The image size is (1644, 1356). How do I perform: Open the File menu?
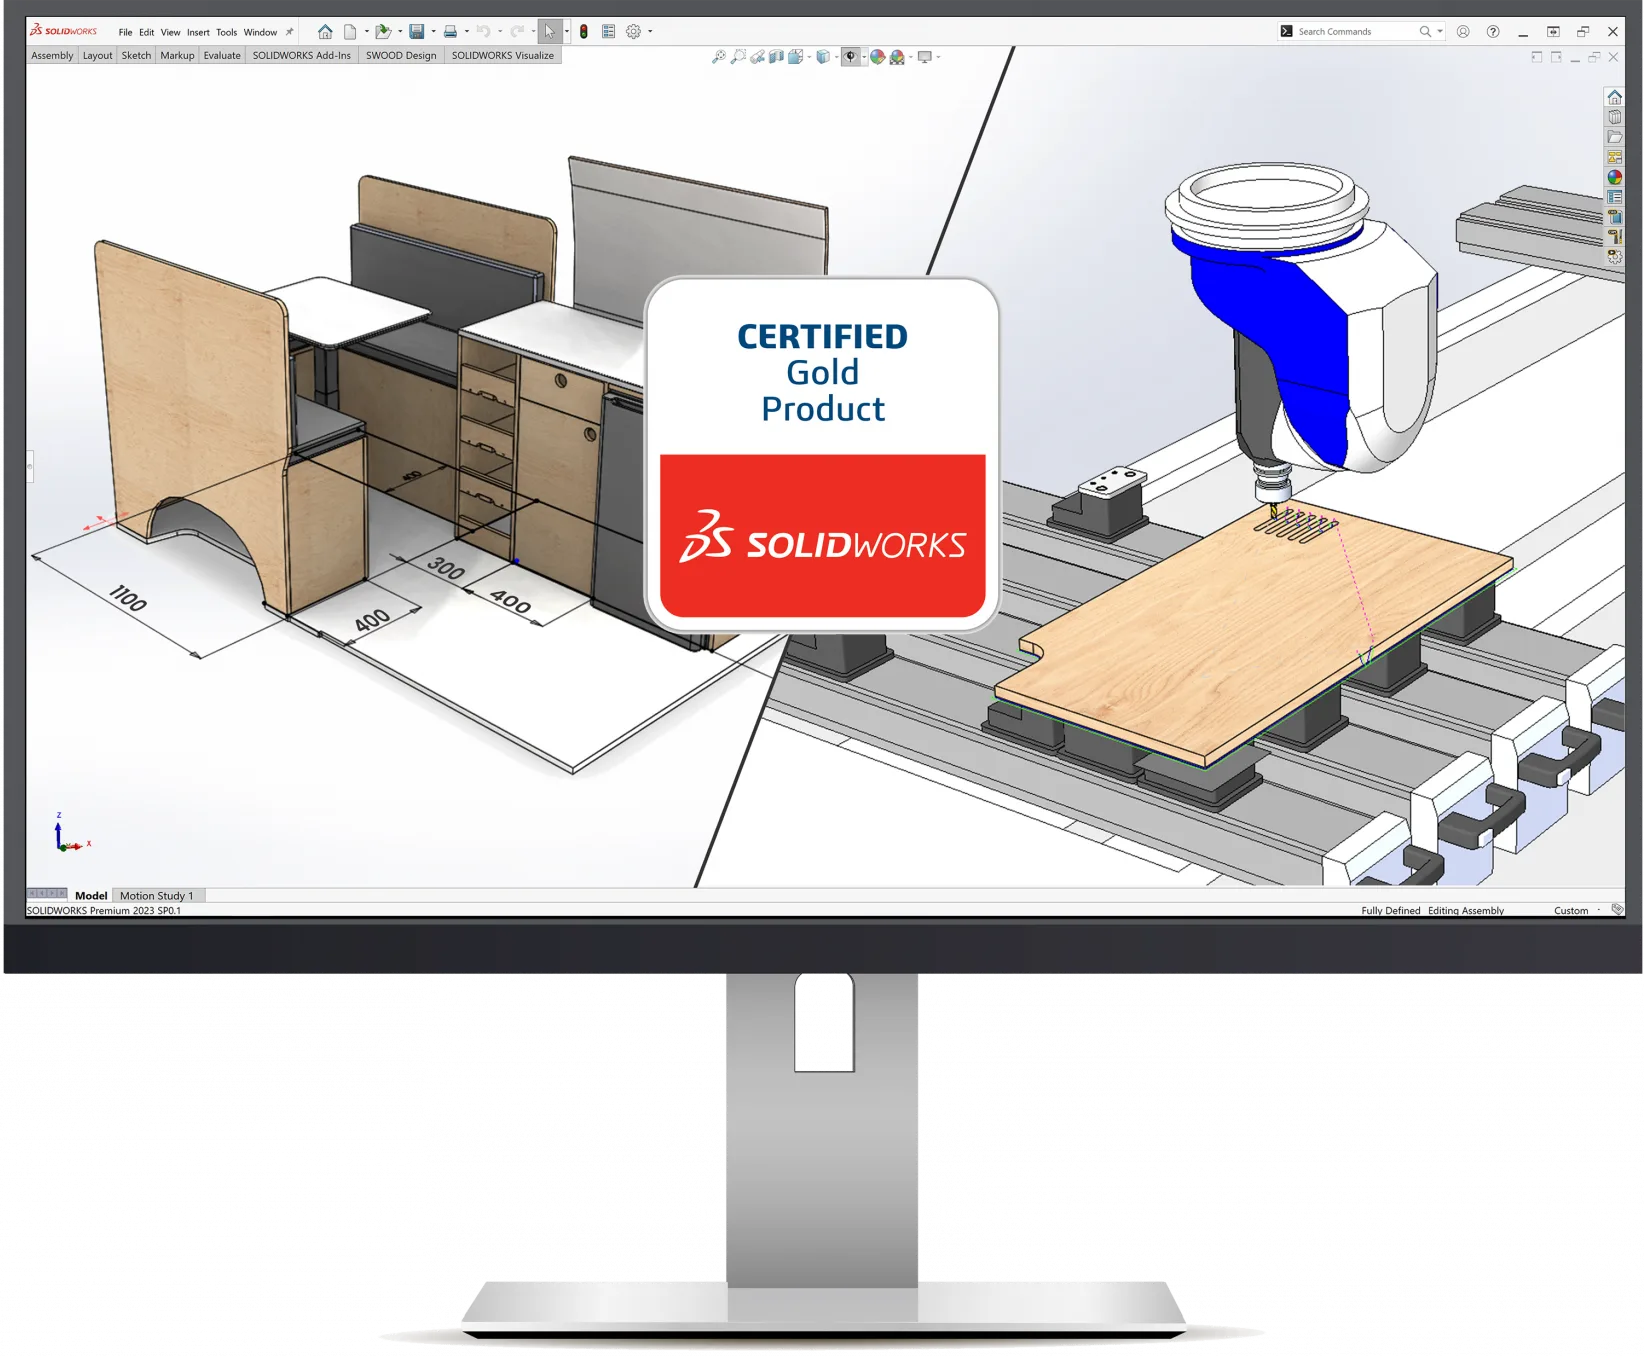(x=125, y=32)
